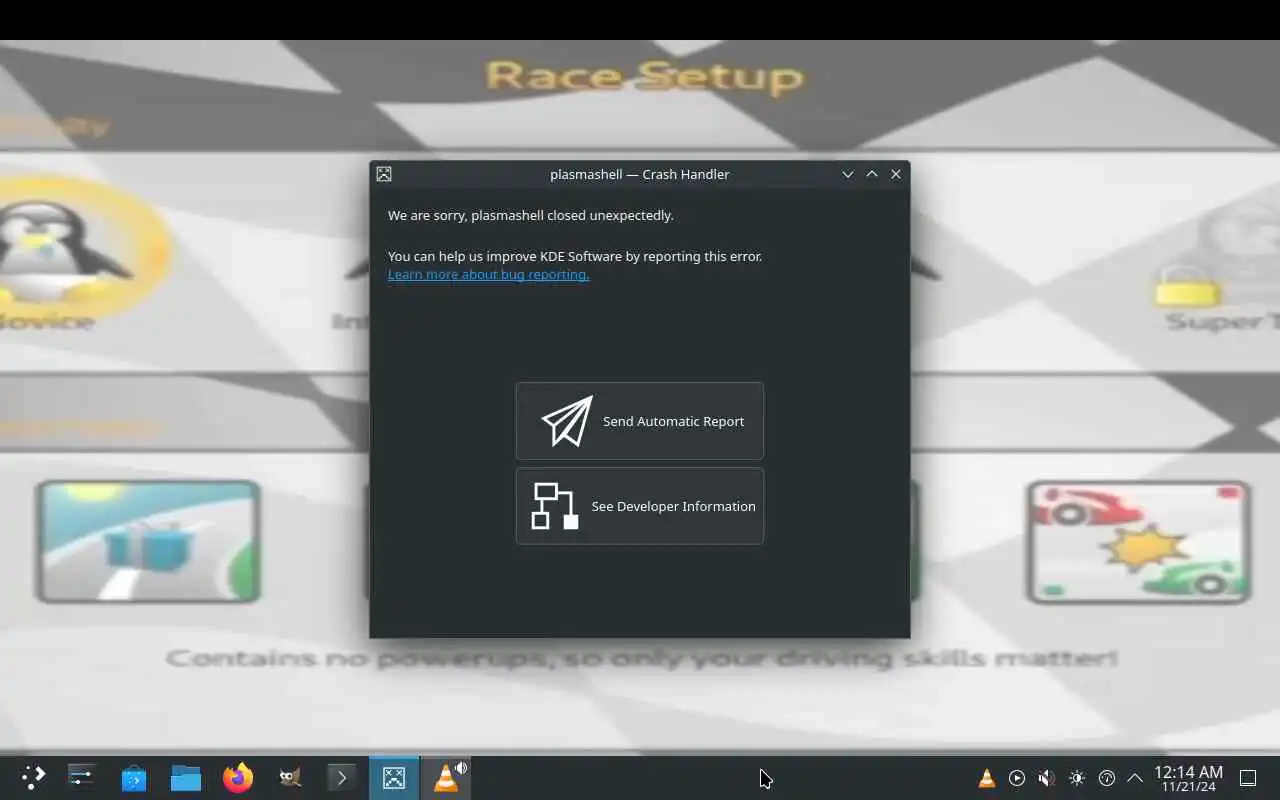Open Konsole terminal from taskbar
Image resolution: width=1280 pixels, height=800 pixels.
342,777
